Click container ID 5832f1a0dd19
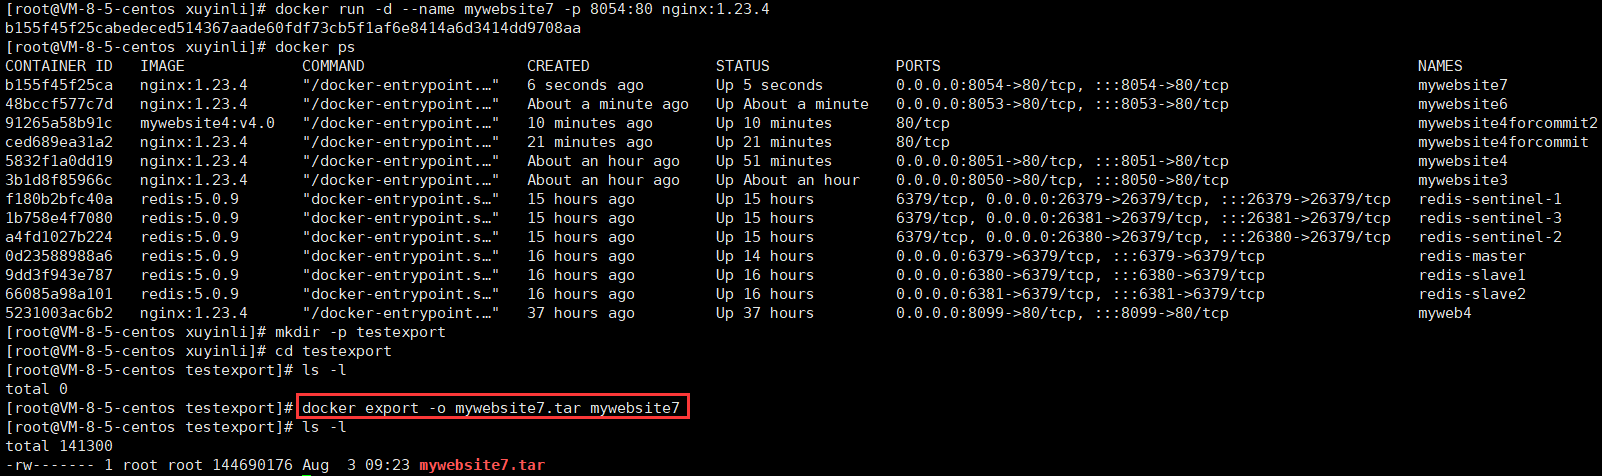This screenshot has height=476, width=1602. (x=59, y=161)
